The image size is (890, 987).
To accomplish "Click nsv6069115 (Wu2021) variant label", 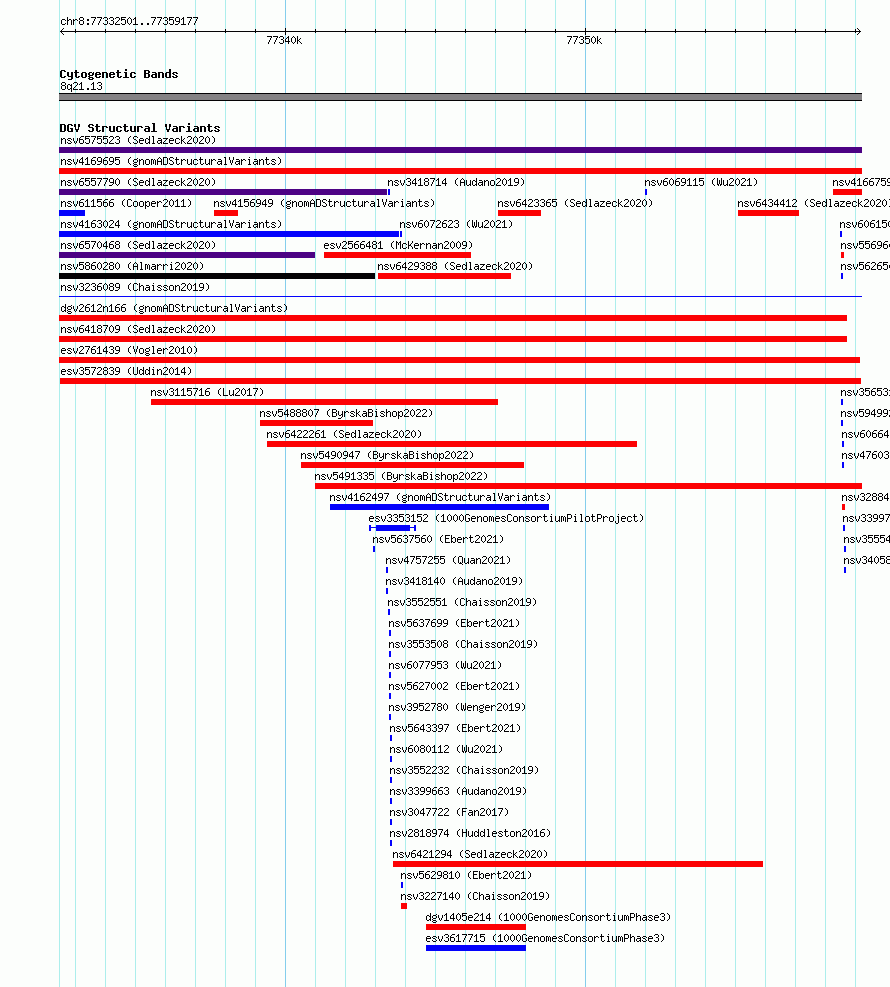I will coord(701,183).
